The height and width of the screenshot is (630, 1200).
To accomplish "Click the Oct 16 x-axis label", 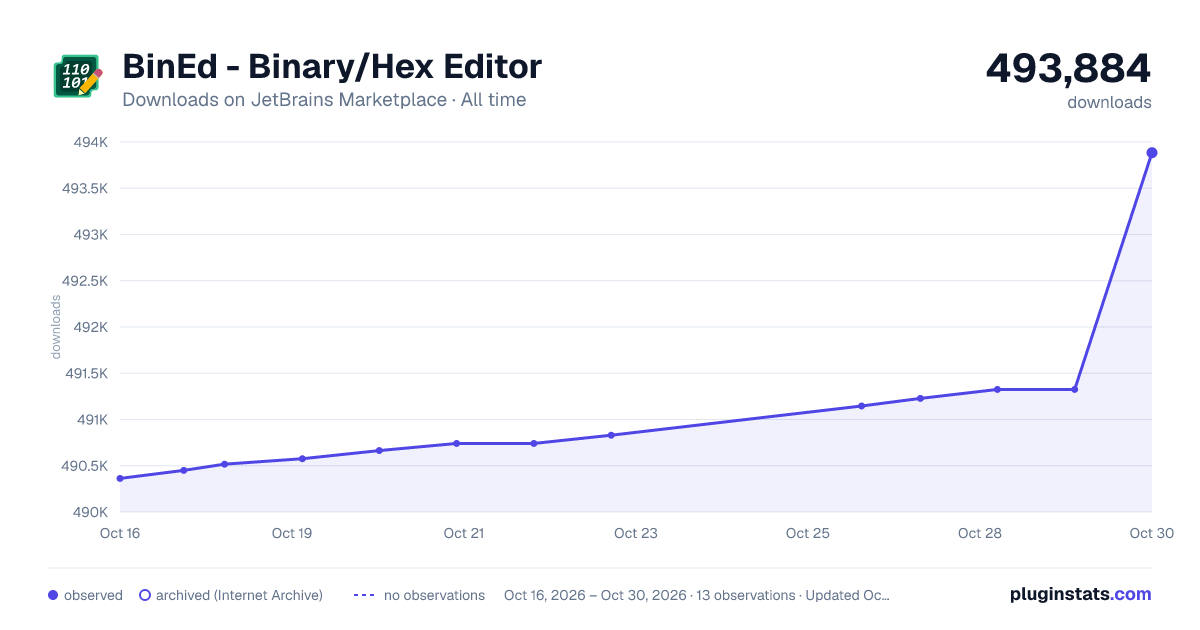I will coord(120,533).
